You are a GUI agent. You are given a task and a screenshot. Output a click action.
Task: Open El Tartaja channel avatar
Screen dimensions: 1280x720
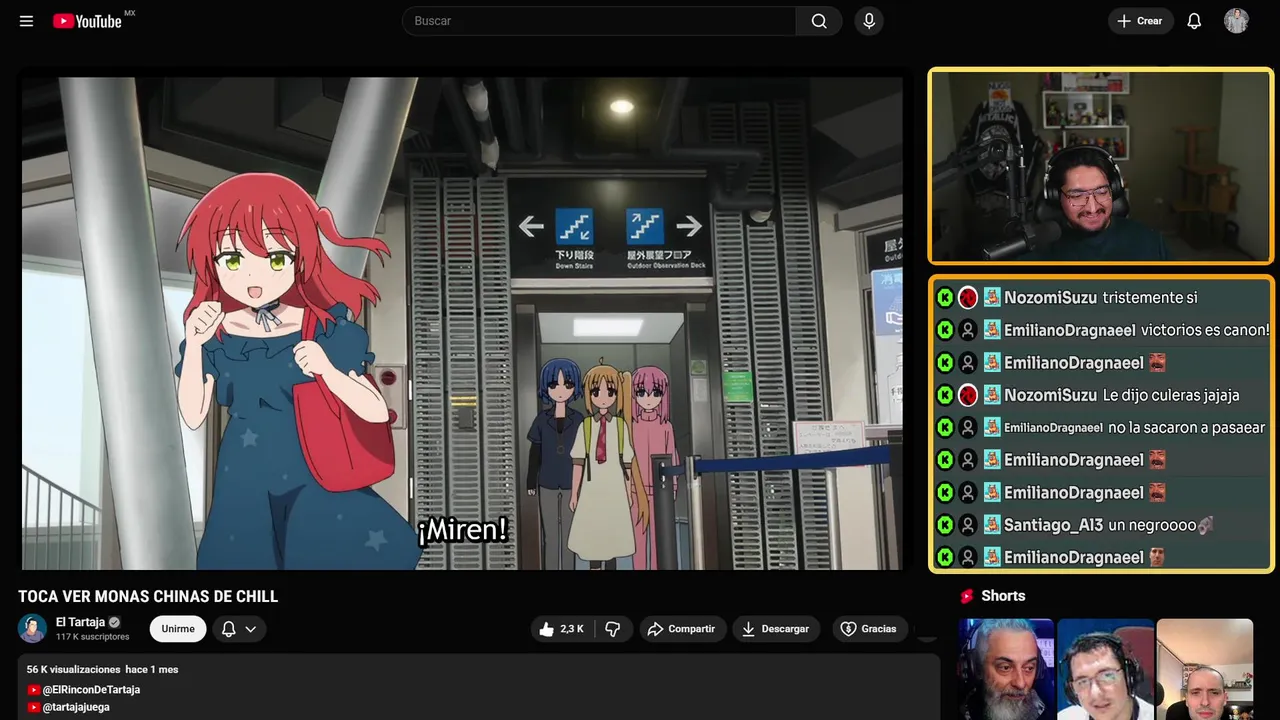[32, 628]
